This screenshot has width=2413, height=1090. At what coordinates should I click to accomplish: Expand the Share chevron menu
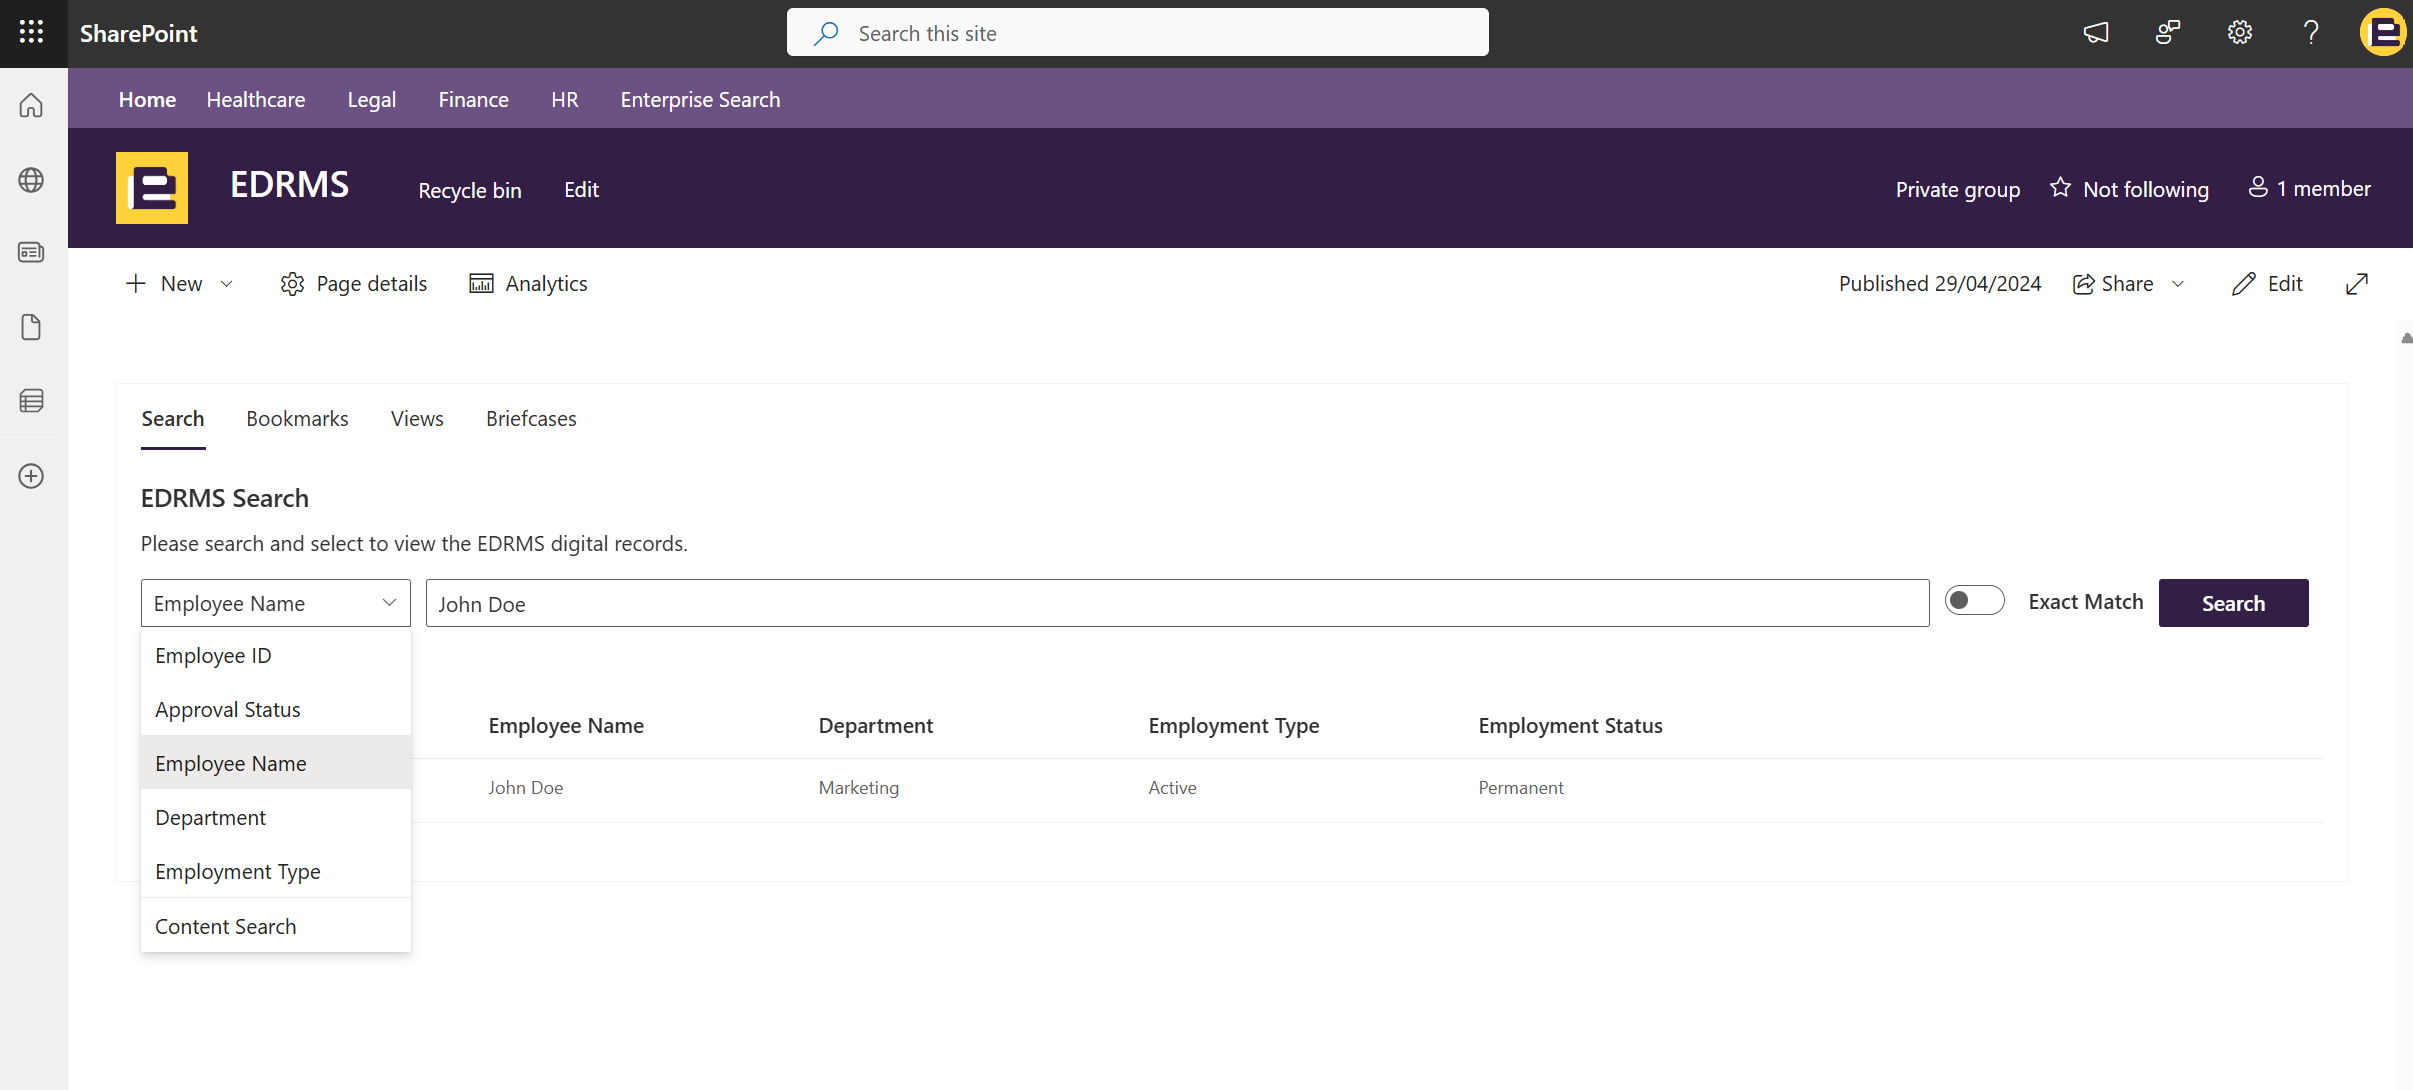pos(2178,284)
